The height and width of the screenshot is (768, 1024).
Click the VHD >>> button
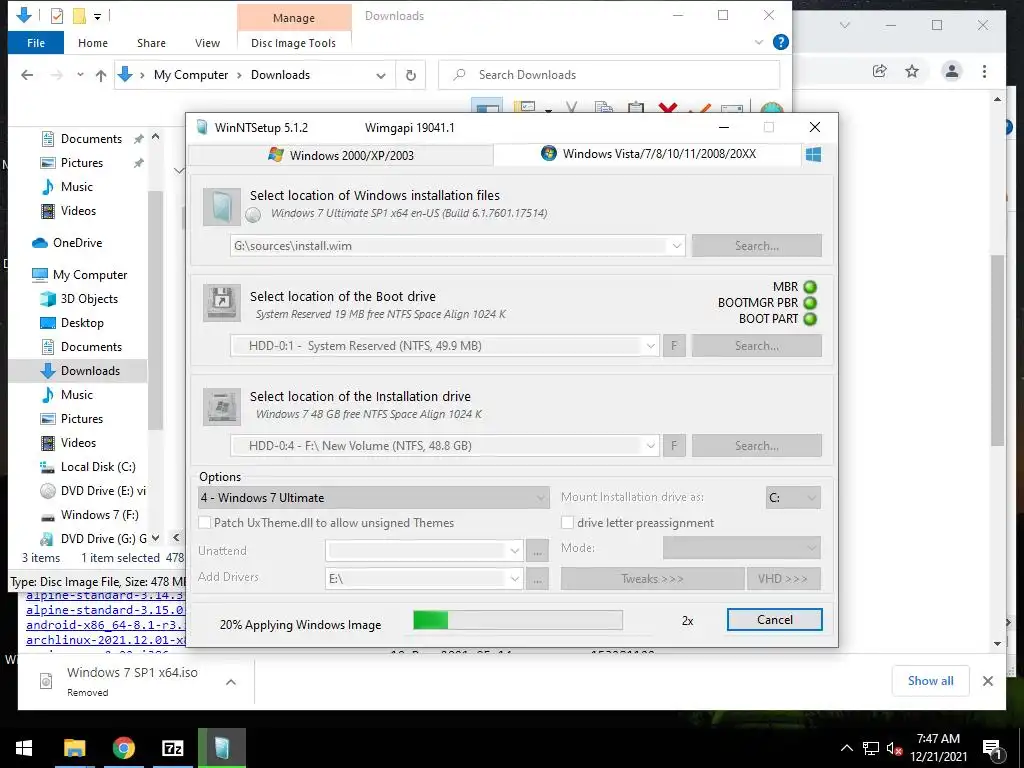(783, 579)
